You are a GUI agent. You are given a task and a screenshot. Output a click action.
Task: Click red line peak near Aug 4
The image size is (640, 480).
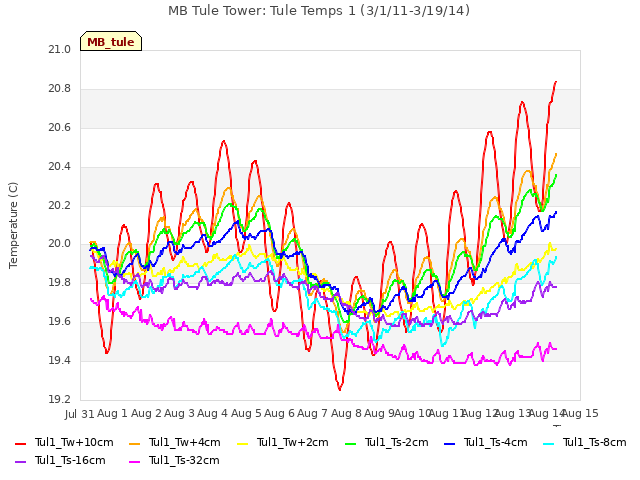tap(224, 141)
